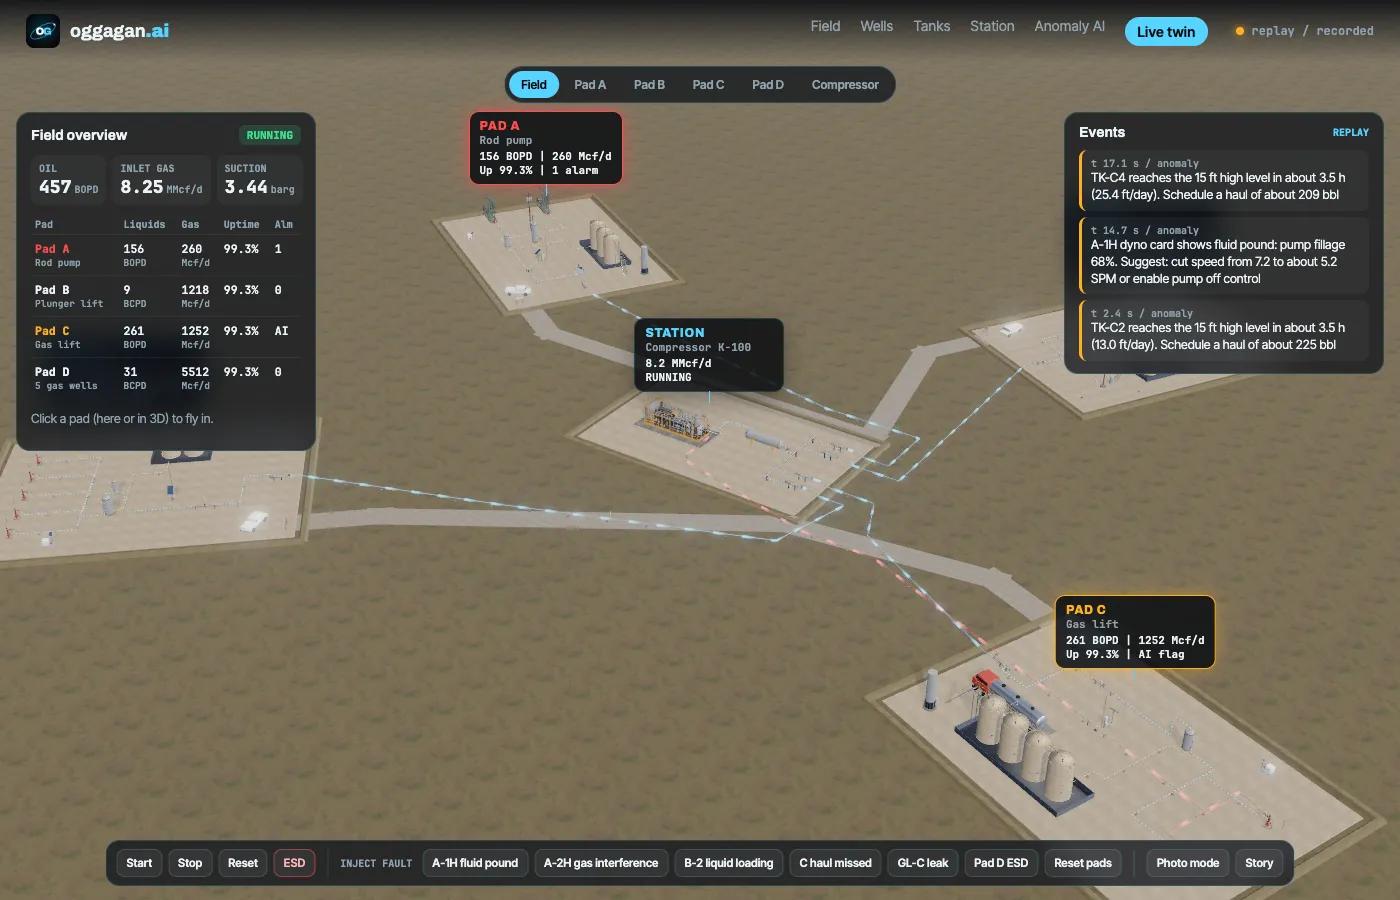Switch to the Pad B tab
This screenshot has width=1400, height=900.
(649, 85)
